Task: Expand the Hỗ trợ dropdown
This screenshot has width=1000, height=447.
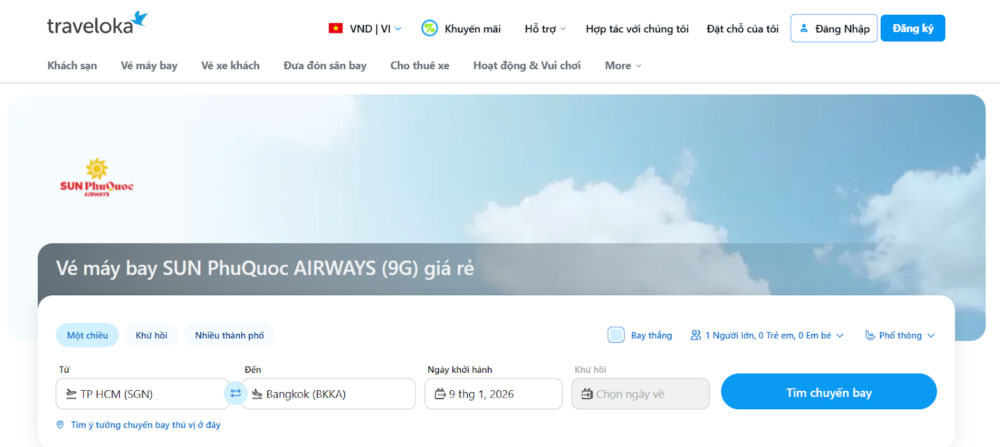Action: coord(545,29)
